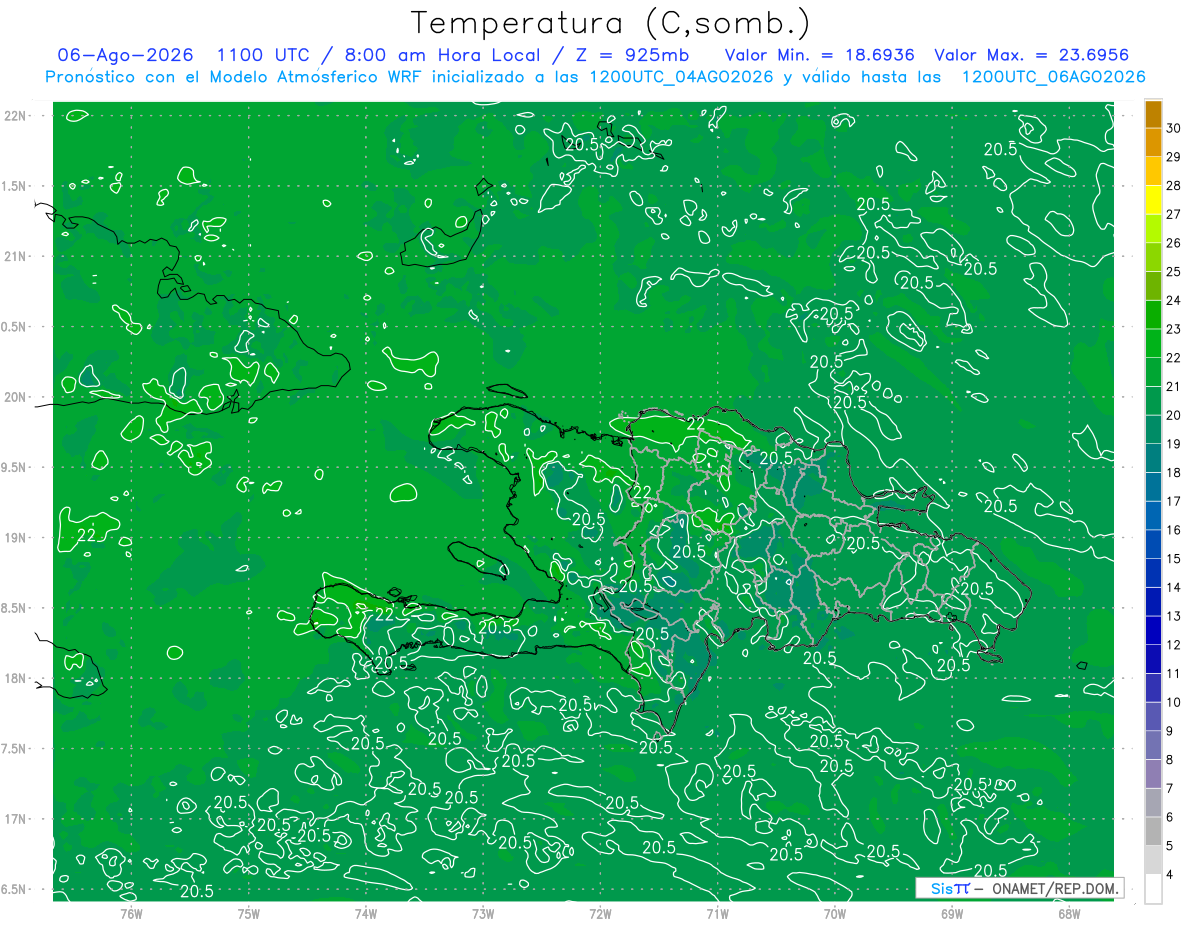Click the valid-until time '1200UTC_06AGO2026'
The width and height of the screenshot is (1200, 927).
tap(1053, 77)
